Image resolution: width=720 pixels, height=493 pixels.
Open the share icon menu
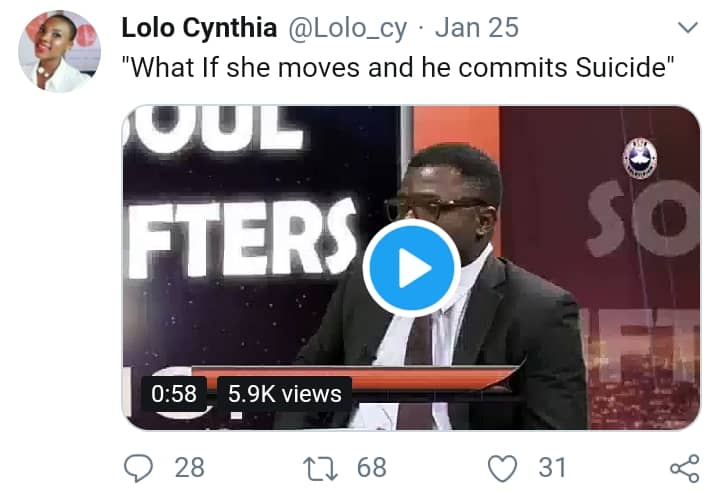tap(683, 466)
